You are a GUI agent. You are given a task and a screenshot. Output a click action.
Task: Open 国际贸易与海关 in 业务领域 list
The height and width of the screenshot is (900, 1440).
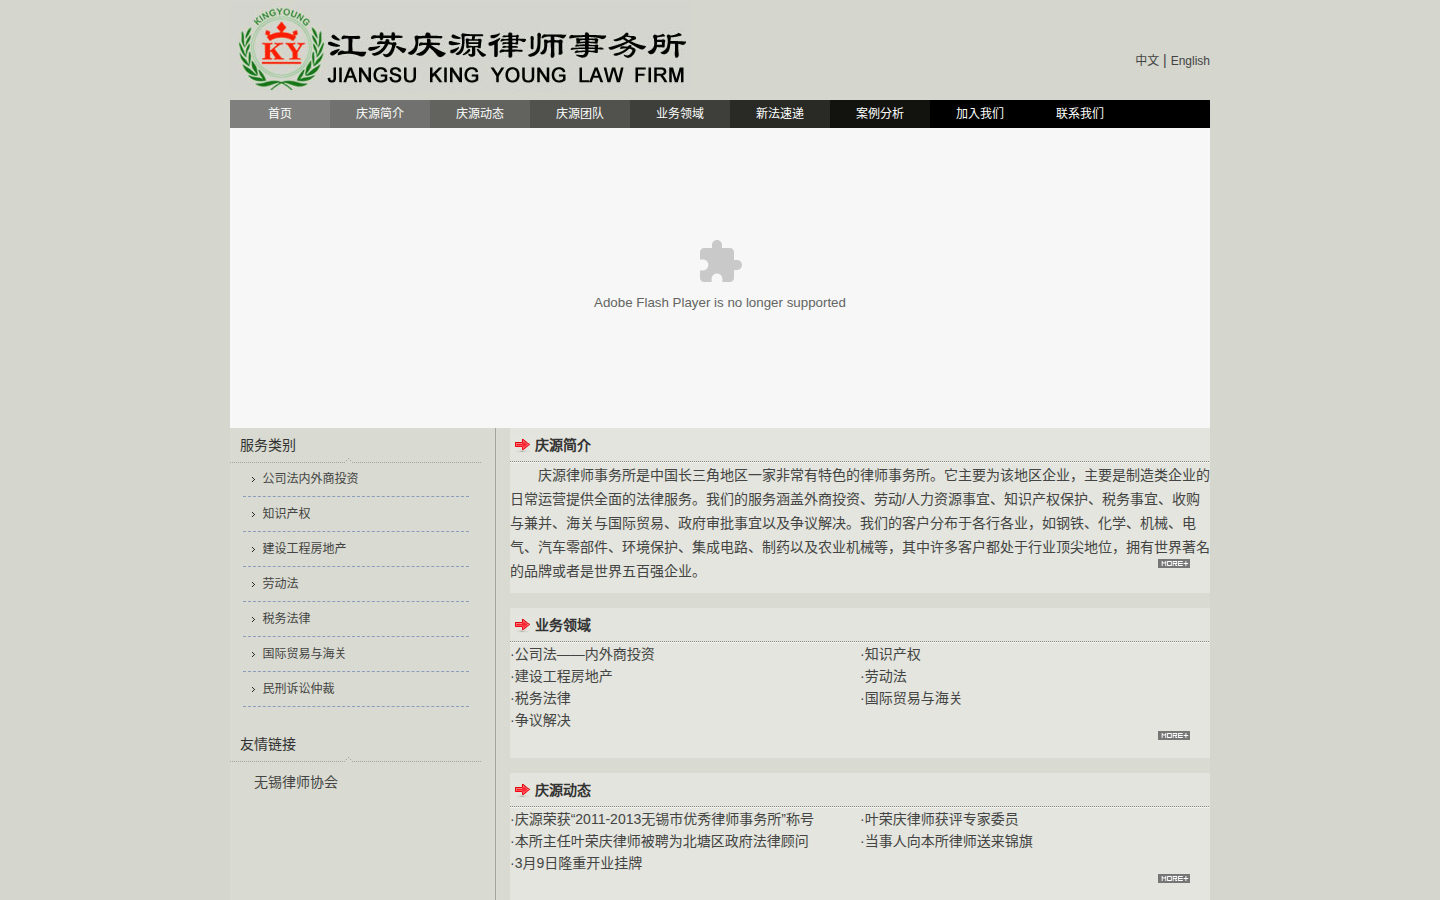(x=913, y=699)
